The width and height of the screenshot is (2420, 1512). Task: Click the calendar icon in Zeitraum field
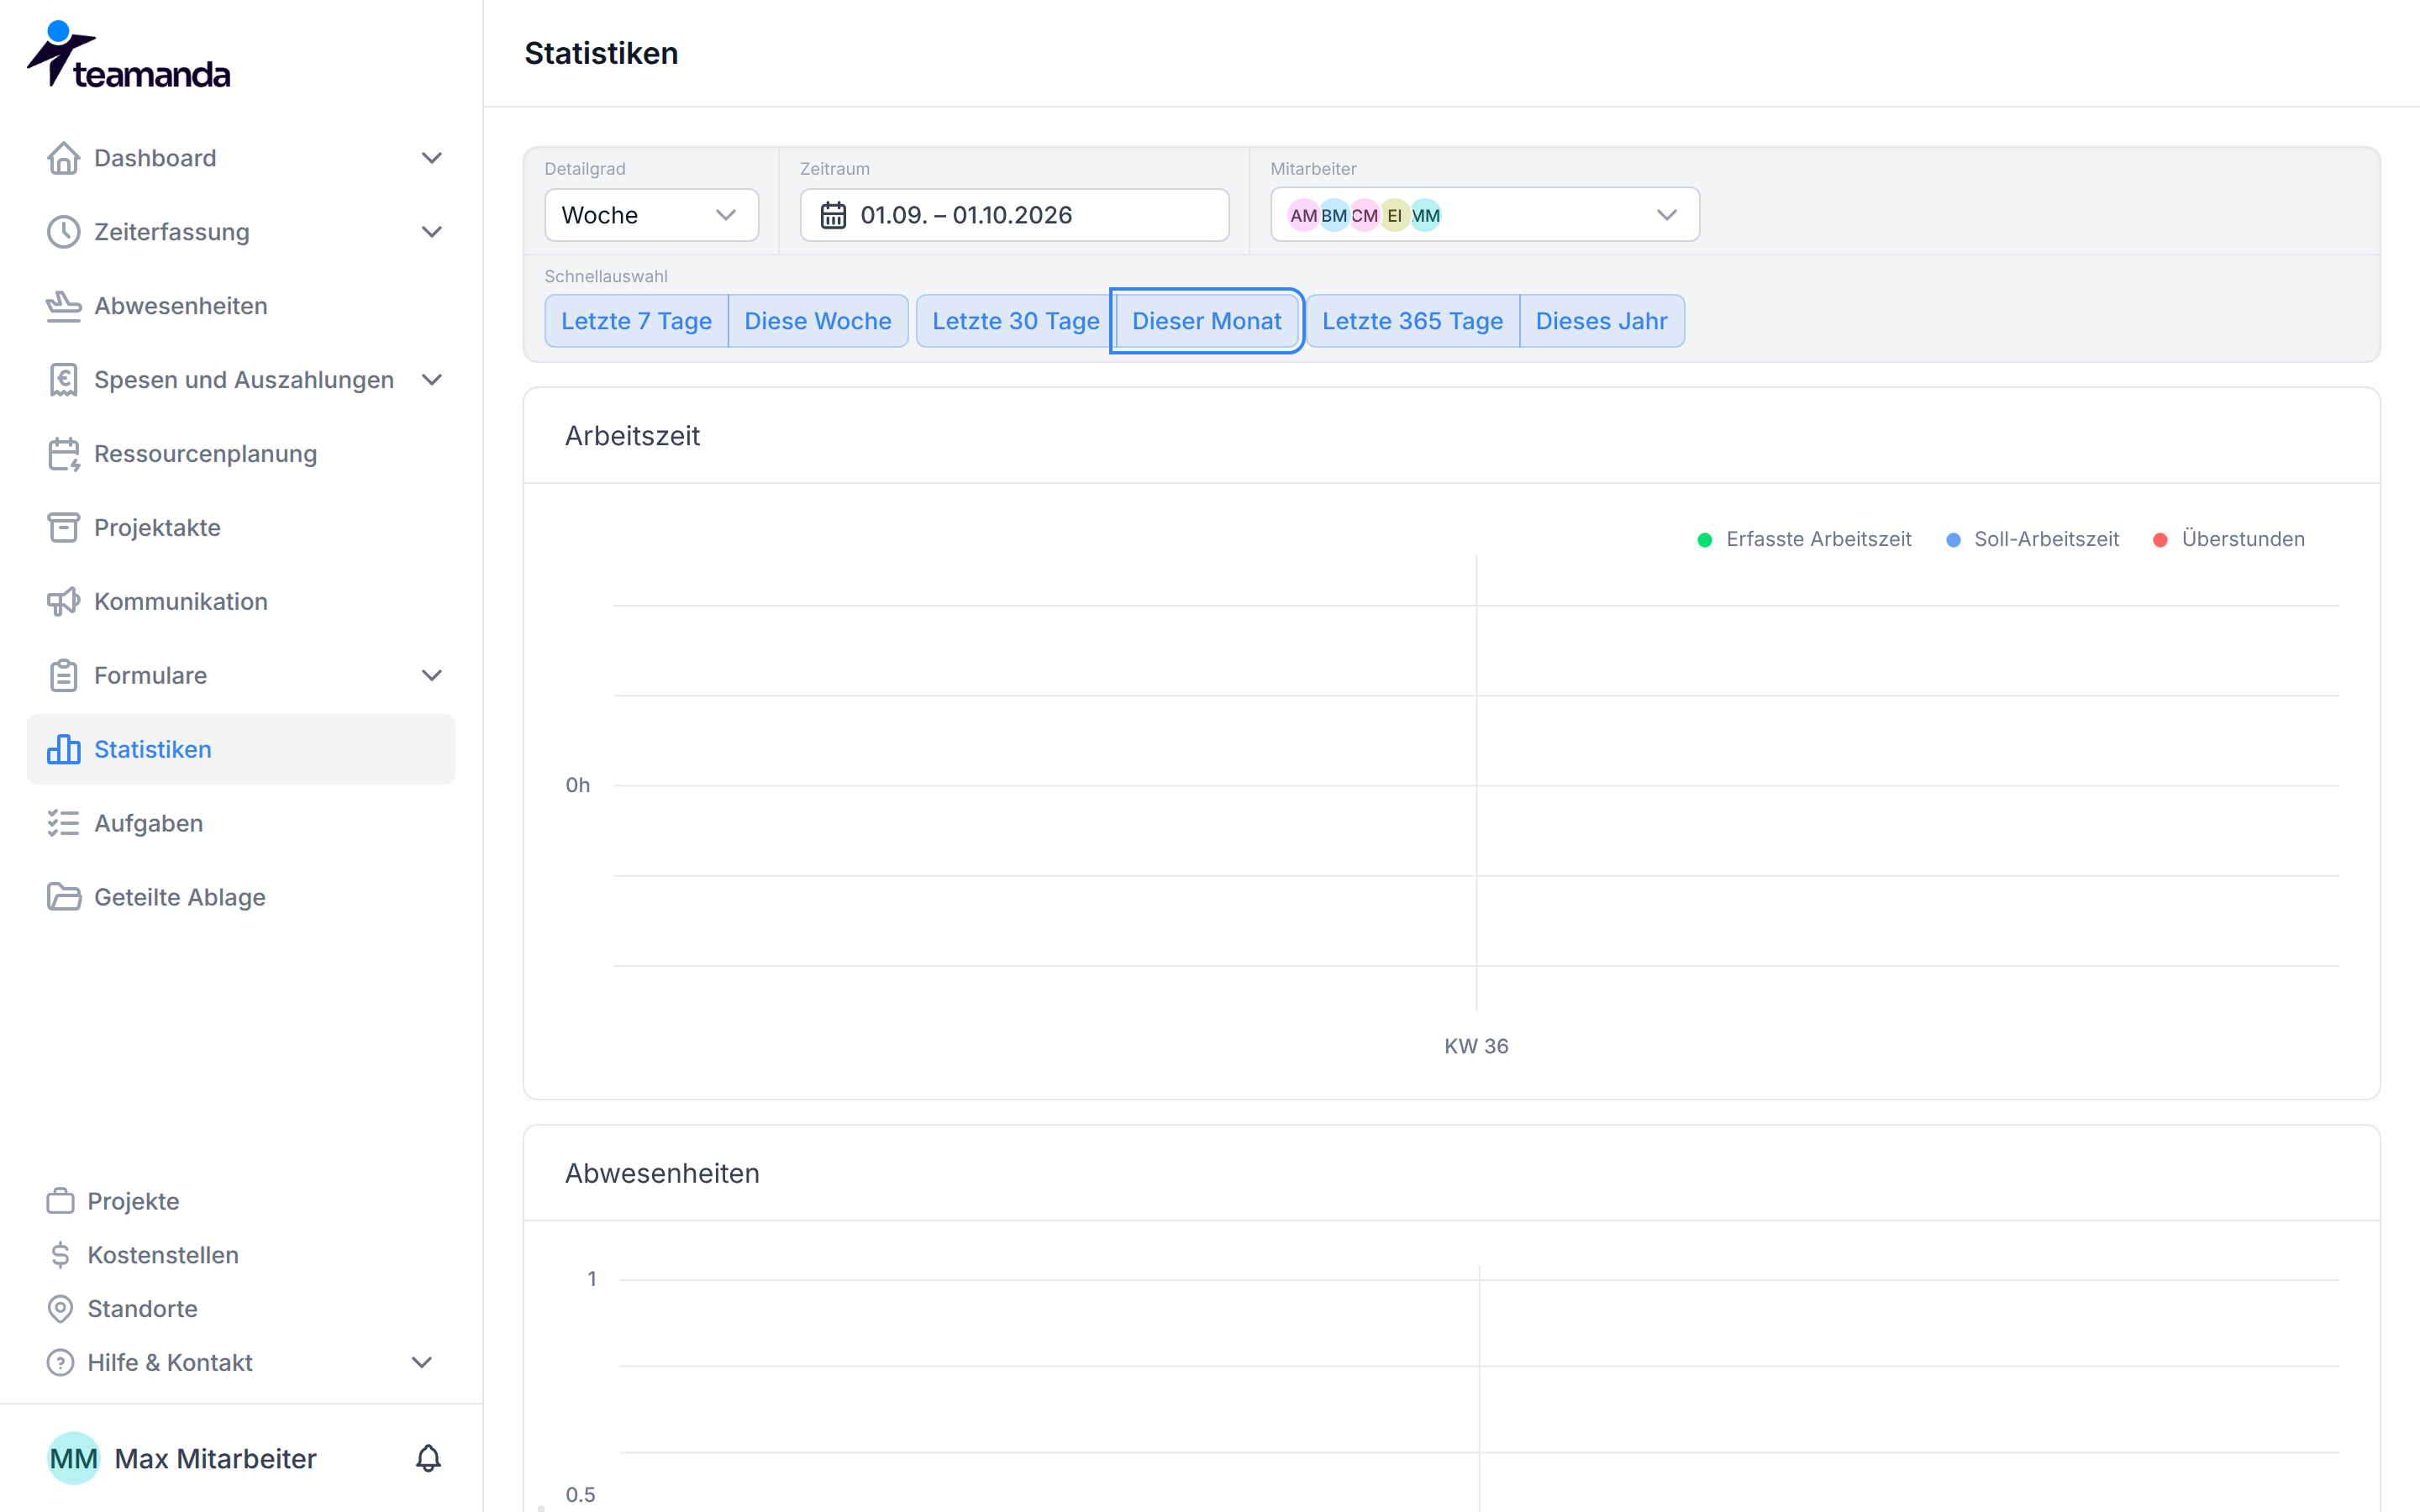[x=833, y=215]
